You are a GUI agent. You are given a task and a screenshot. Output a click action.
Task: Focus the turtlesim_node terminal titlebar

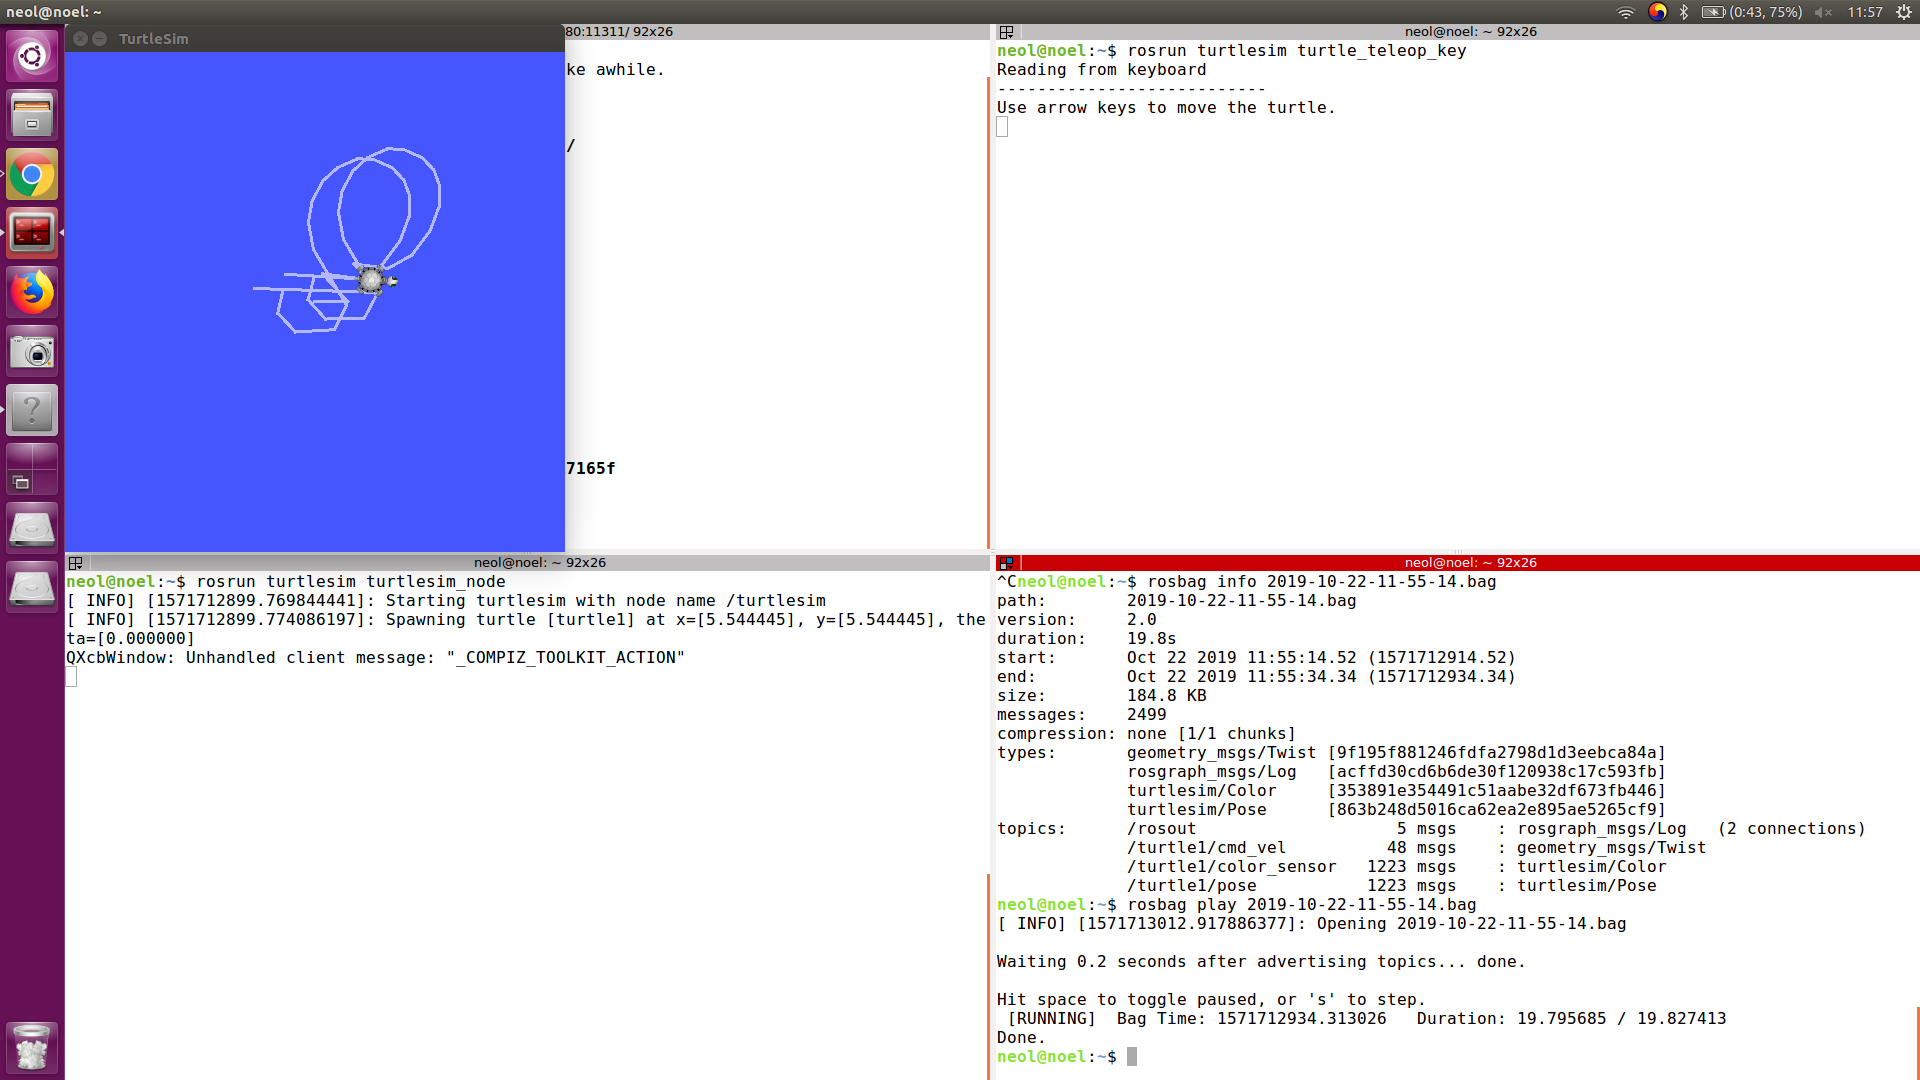tap(539, 563)
